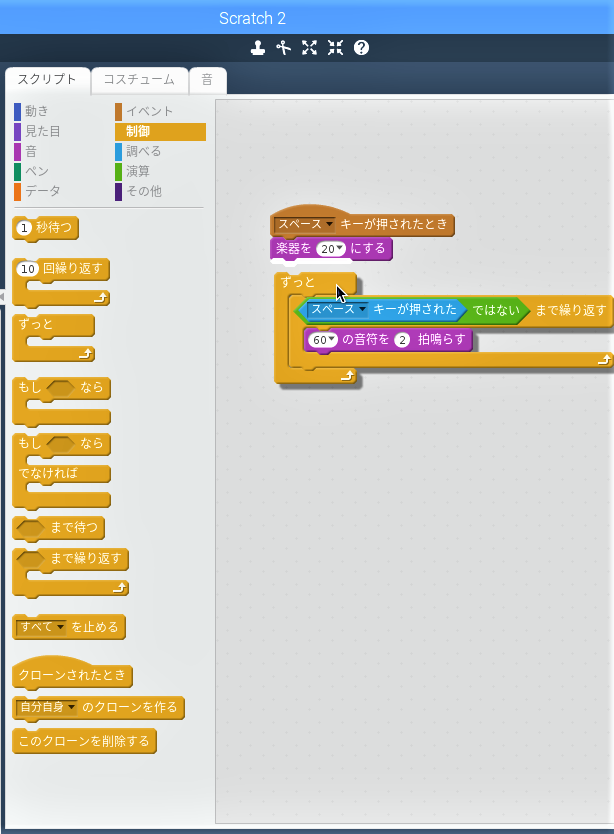Click the ずっと block in the script area
The image size is (614, 834).
click(x=297, y=282)
